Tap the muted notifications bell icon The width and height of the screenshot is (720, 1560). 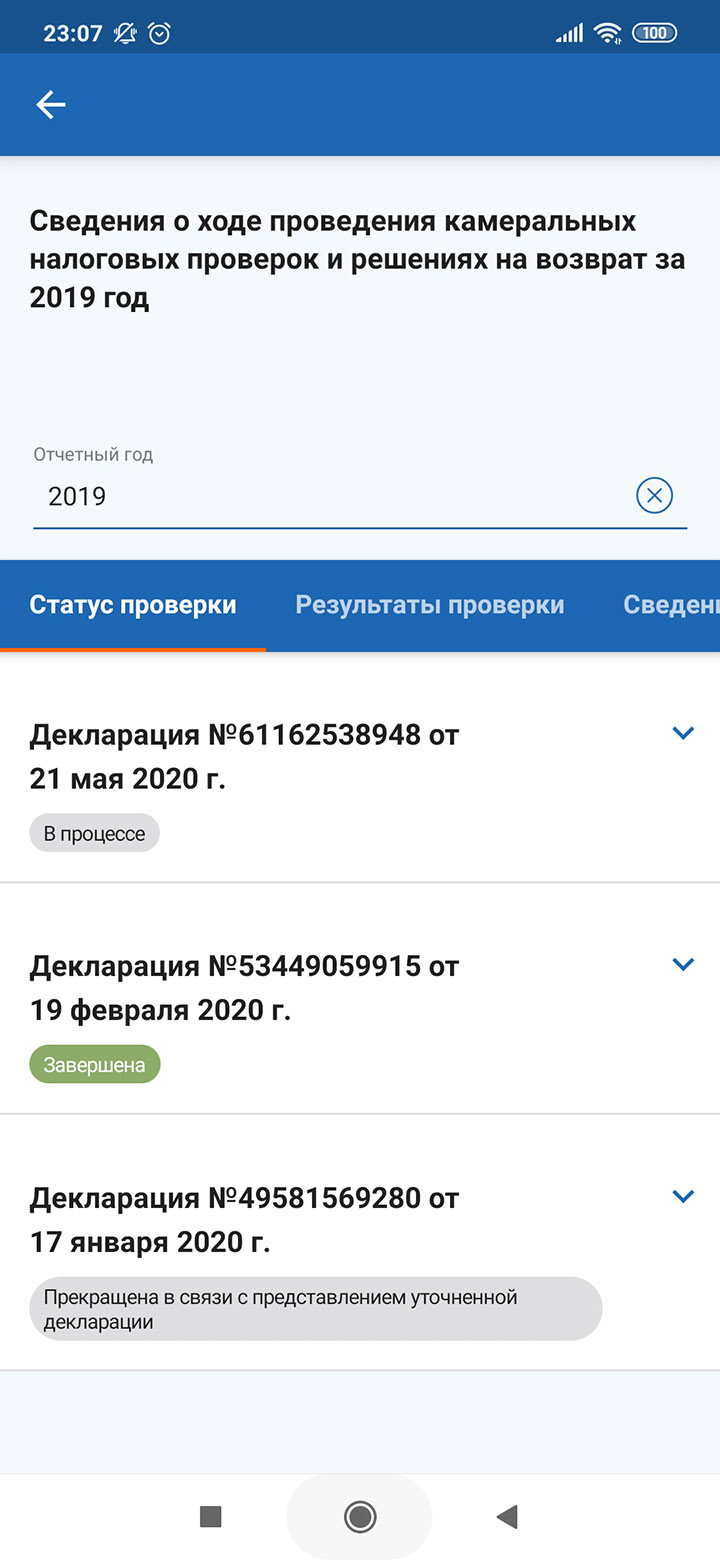tap(125, 33)
